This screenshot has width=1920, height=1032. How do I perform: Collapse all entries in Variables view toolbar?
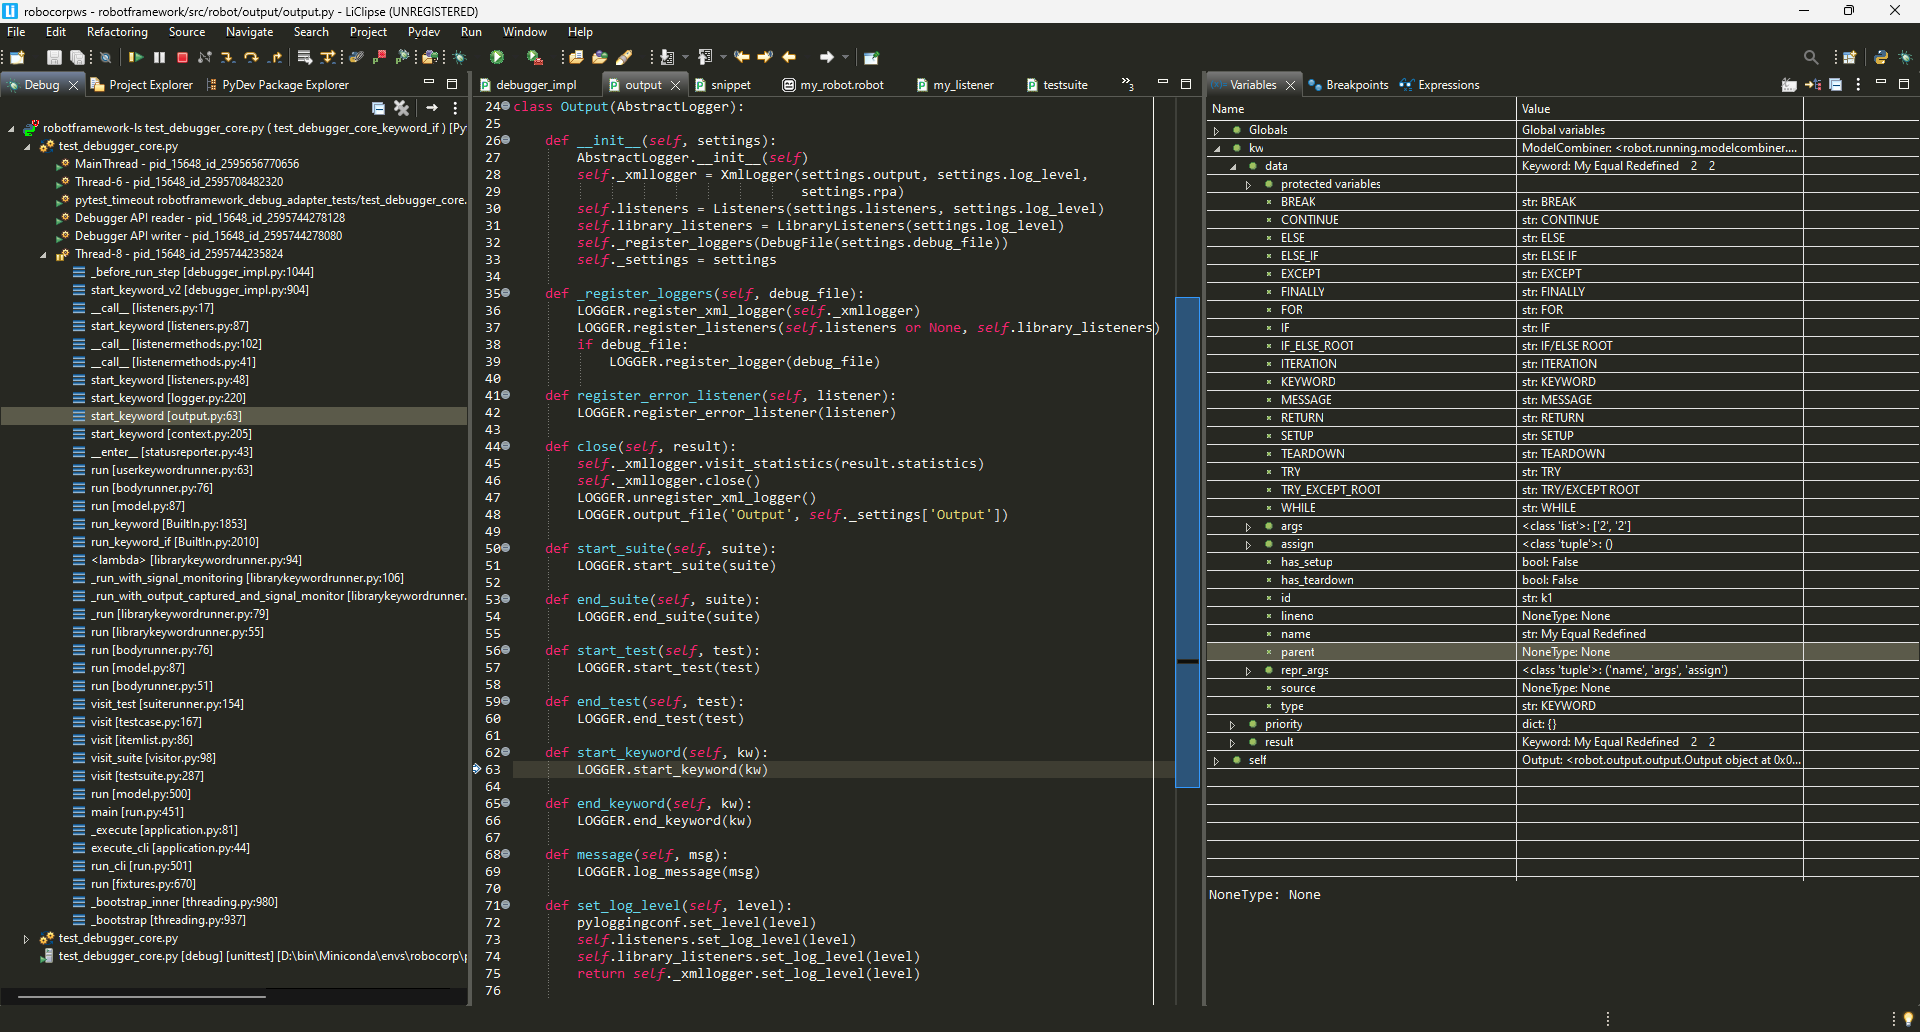[1836, 85]
